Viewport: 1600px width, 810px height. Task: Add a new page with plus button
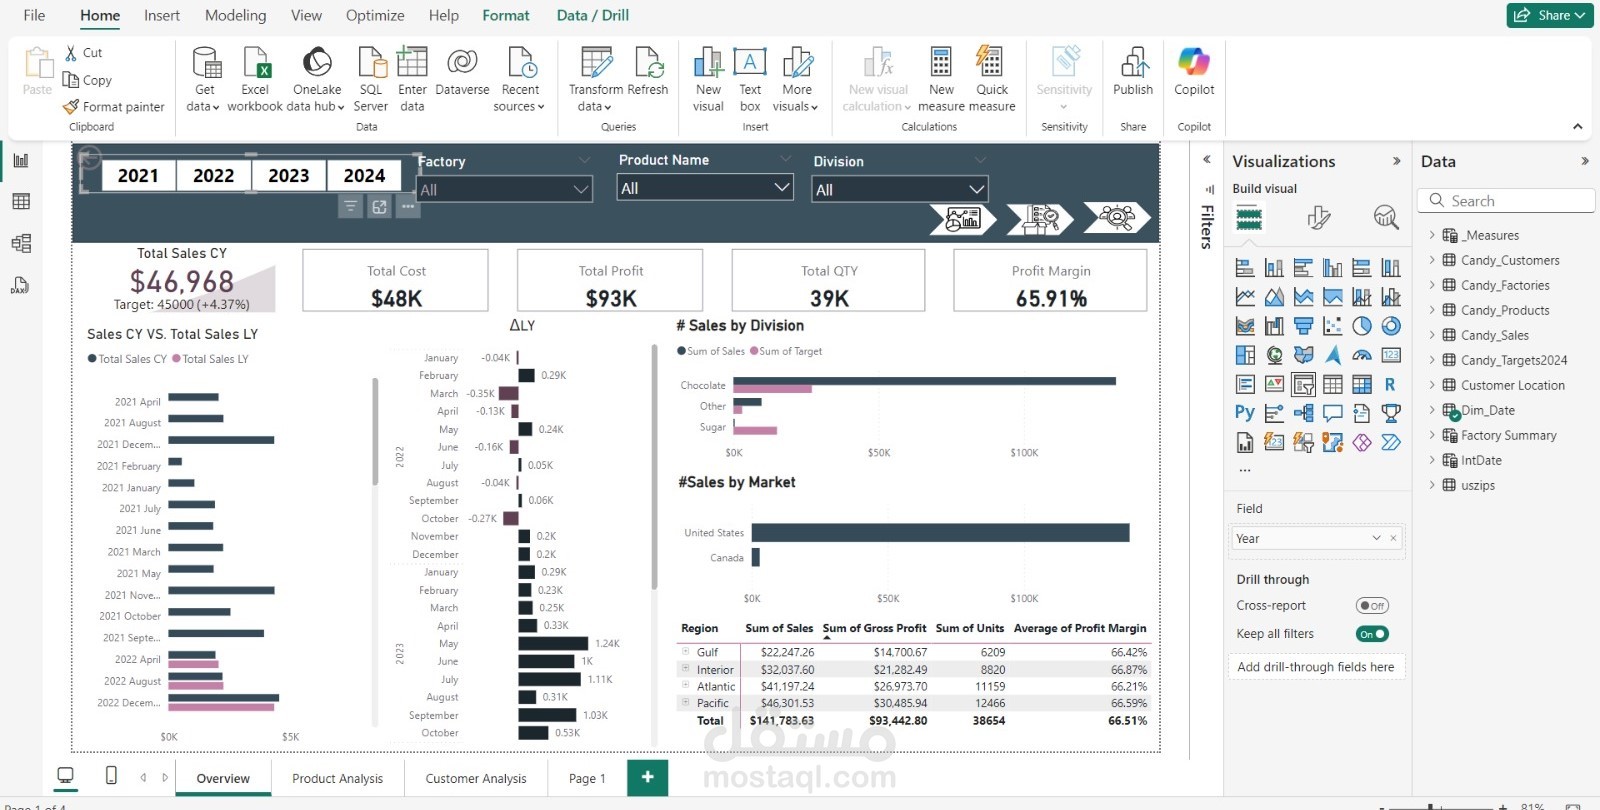(x=648, y=777)
